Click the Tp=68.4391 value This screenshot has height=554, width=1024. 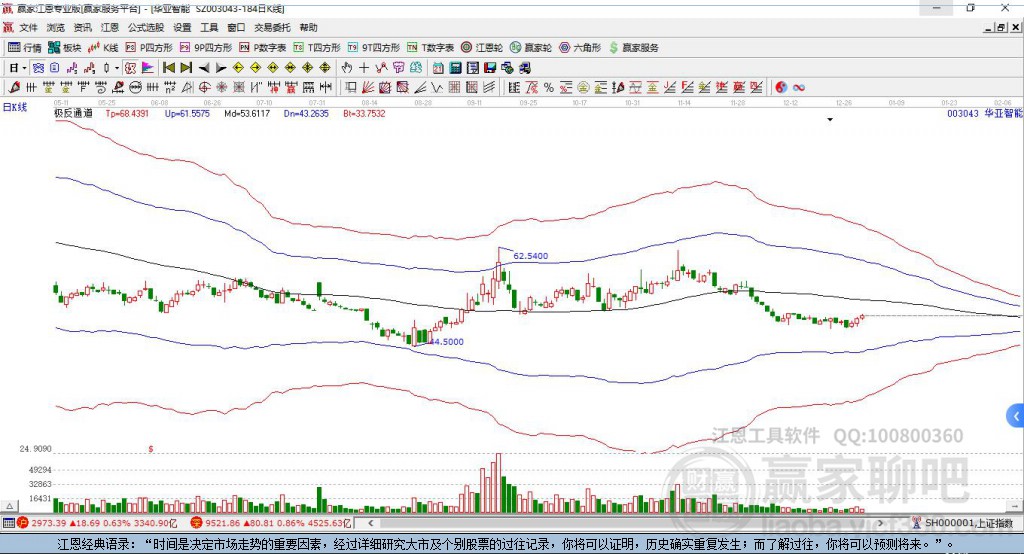tap(127, 113)
